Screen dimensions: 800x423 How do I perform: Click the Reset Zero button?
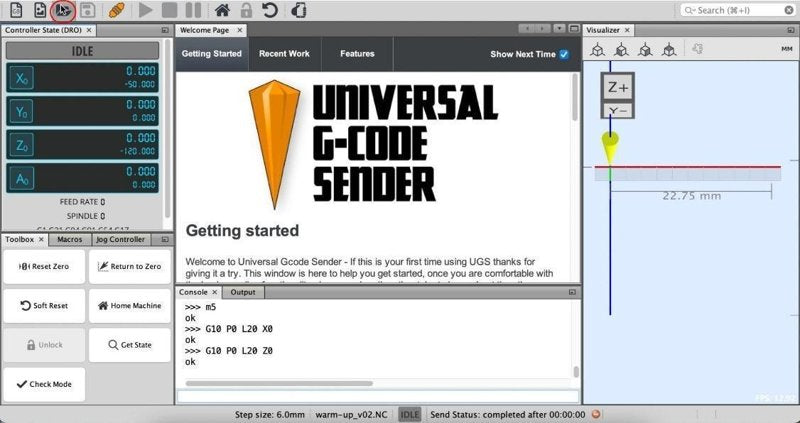[44, 266]
